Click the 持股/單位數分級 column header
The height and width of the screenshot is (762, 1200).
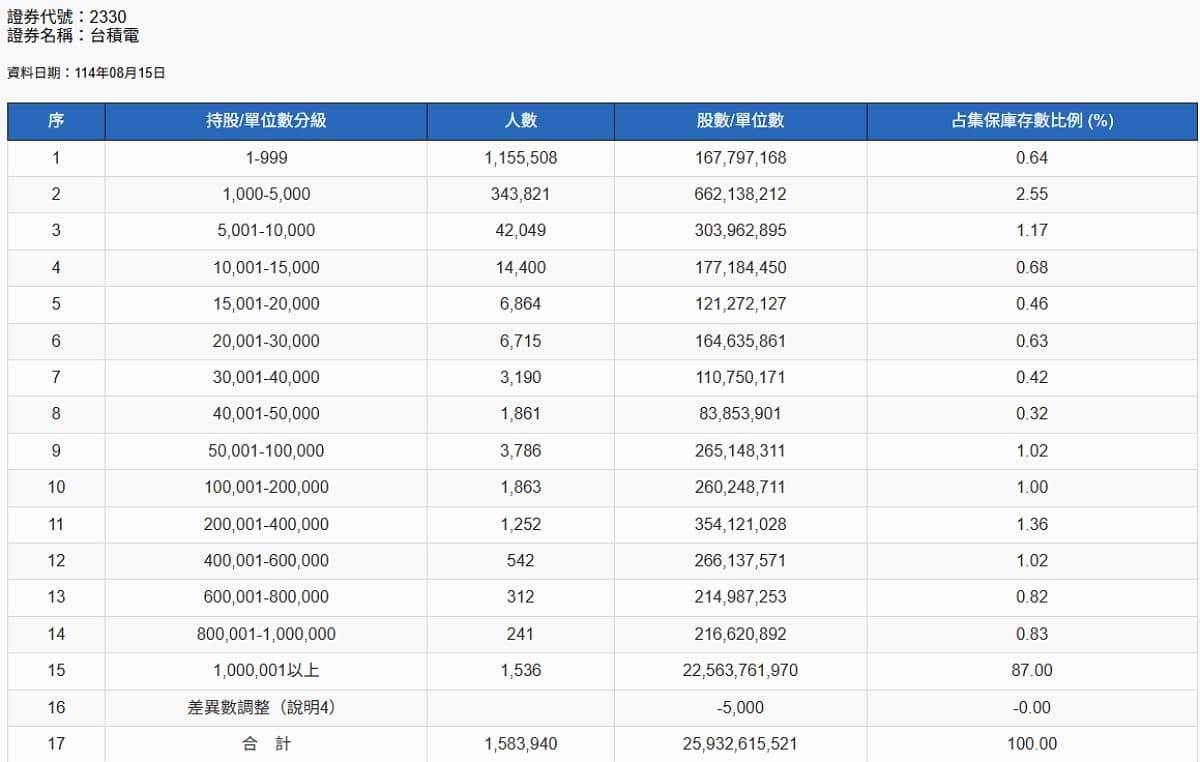[x=266, y=121]
